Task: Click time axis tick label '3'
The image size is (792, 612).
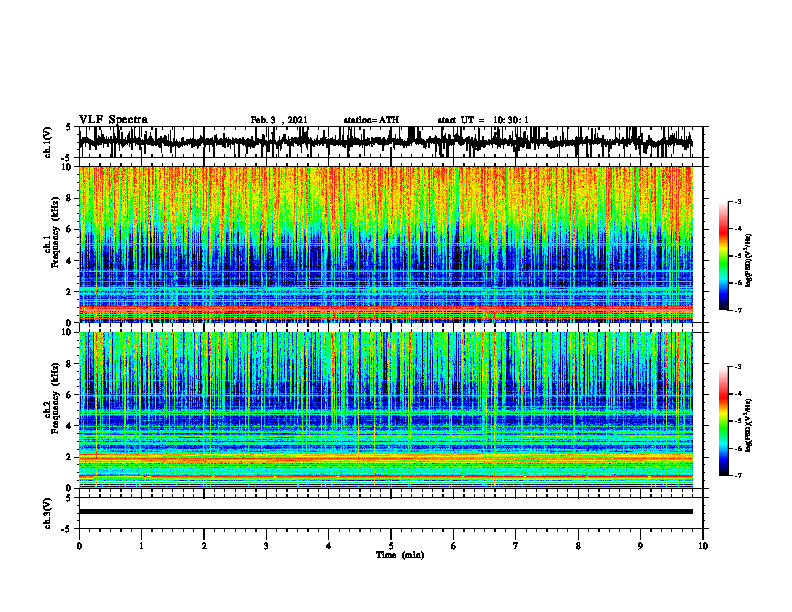Action: click(266, 546)
